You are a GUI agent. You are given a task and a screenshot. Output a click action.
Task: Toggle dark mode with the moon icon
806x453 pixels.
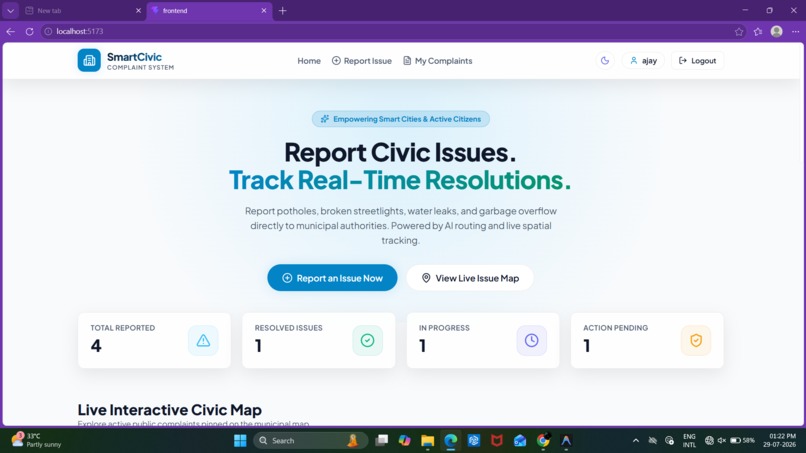[605, 61]
